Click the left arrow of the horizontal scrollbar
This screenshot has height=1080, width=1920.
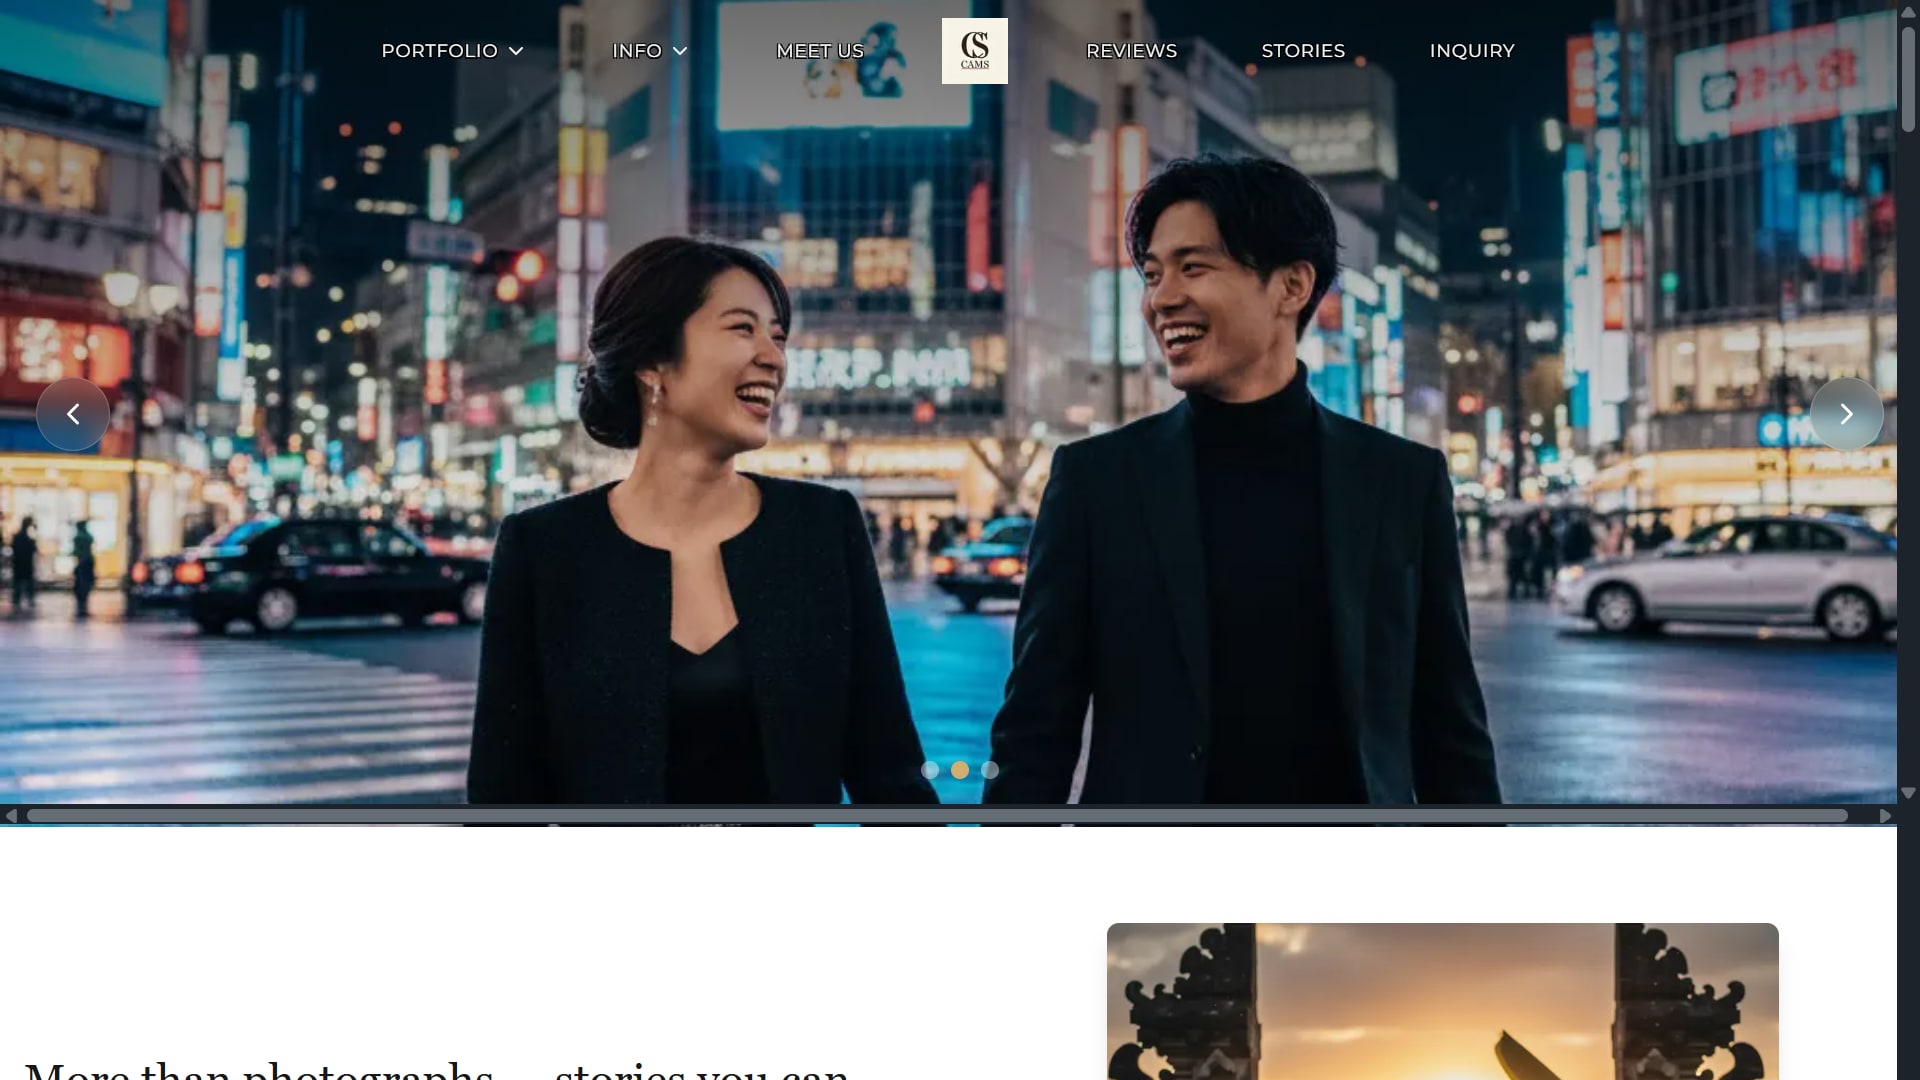(x=11, y=816)
